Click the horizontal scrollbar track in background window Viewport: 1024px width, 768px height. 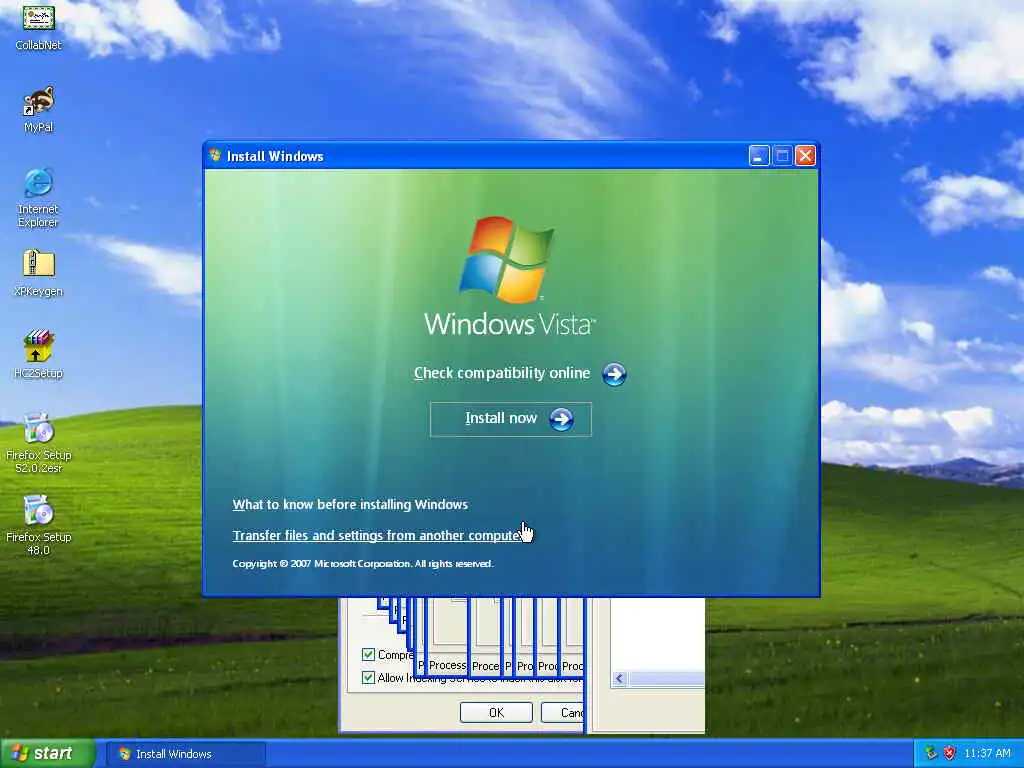coord(666,679)
